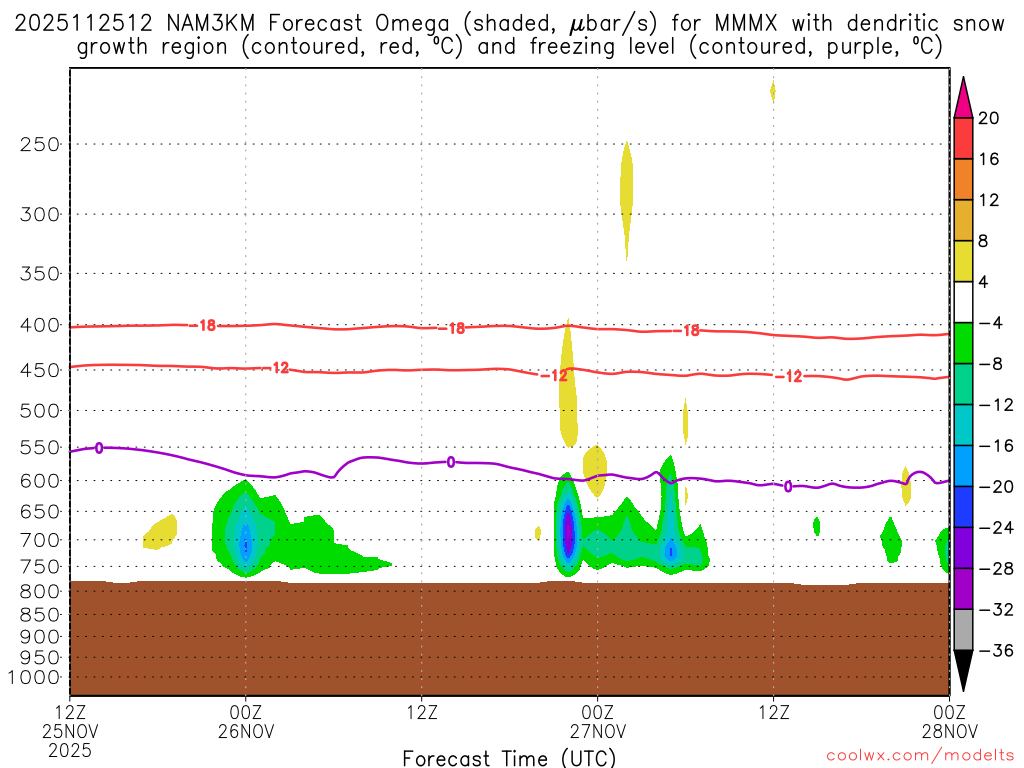Click the red colorbar segment between 16 and 20

(963, 138)
